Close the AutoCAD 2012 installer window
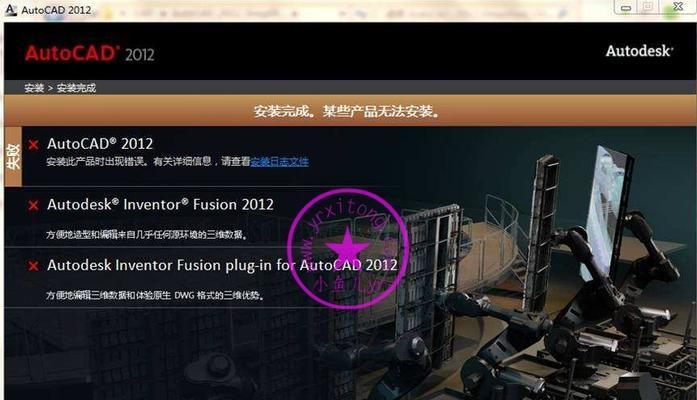The height and width of the screenshot is (400, 697). tap(678, 7)
